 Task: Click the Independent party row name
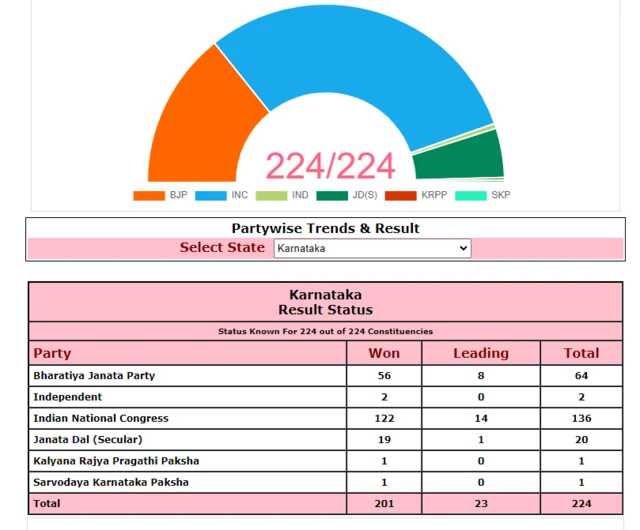pos(69,397)
